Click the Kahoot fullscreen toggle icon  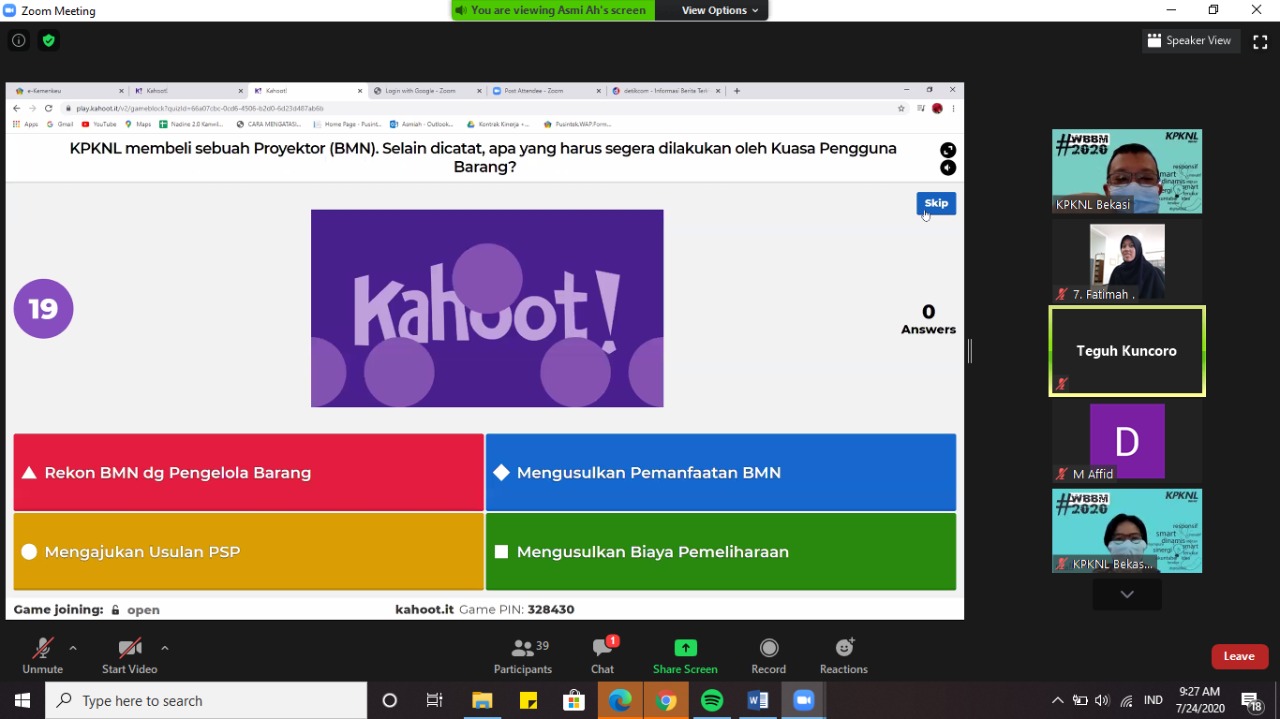948,150
